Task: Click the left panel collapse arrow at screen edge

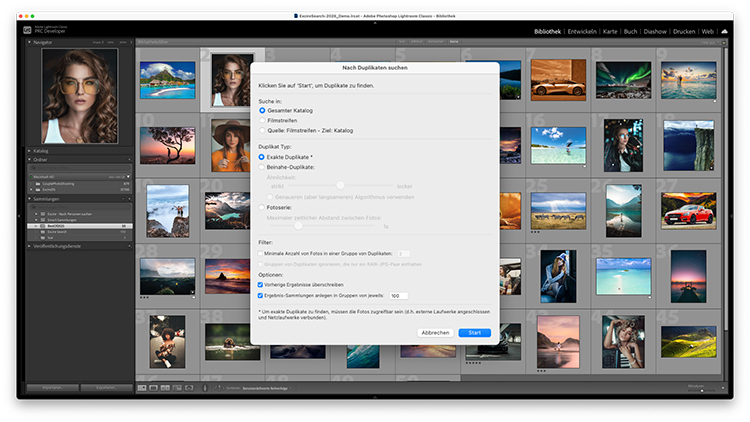Action: point(19,214)
